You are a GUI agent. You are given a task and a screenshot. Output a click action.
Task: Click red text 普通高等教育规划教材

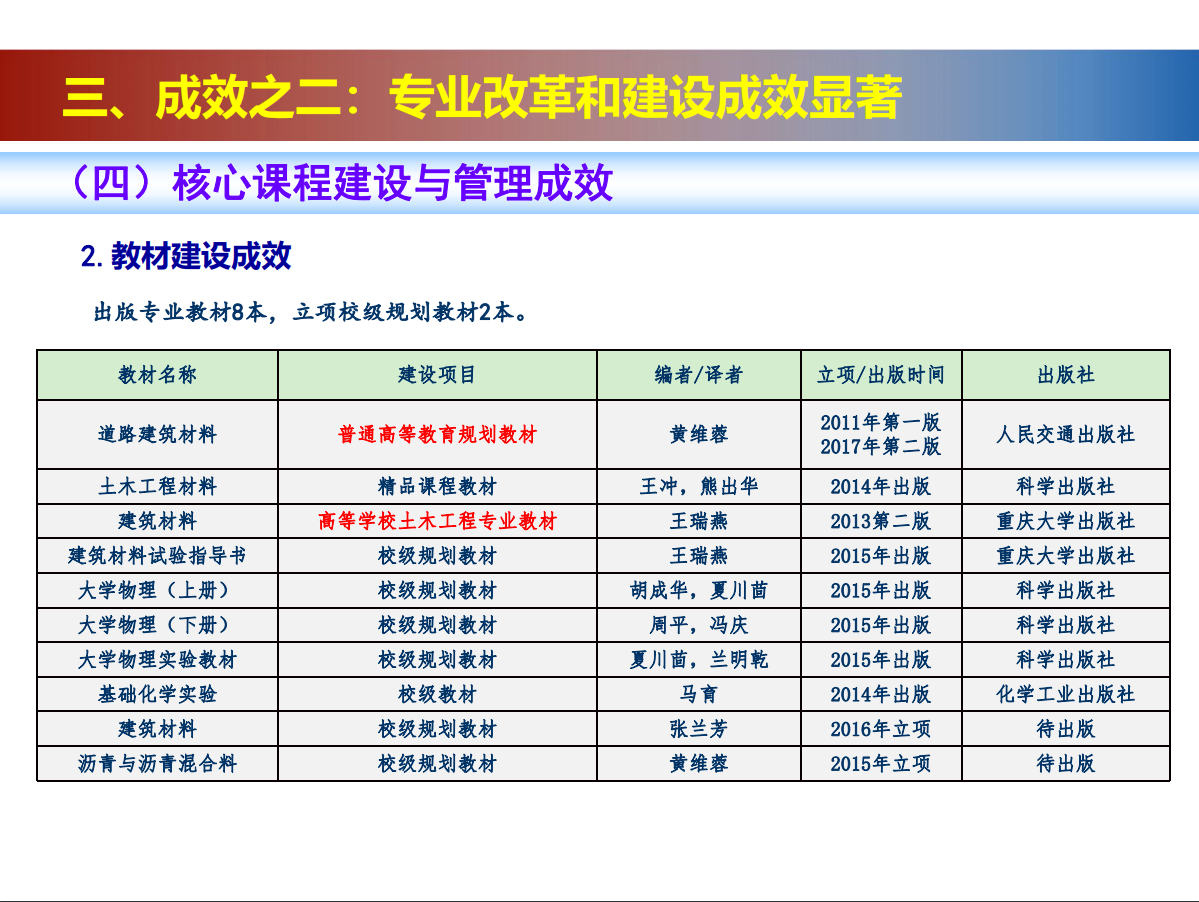[x=437, y=435]
